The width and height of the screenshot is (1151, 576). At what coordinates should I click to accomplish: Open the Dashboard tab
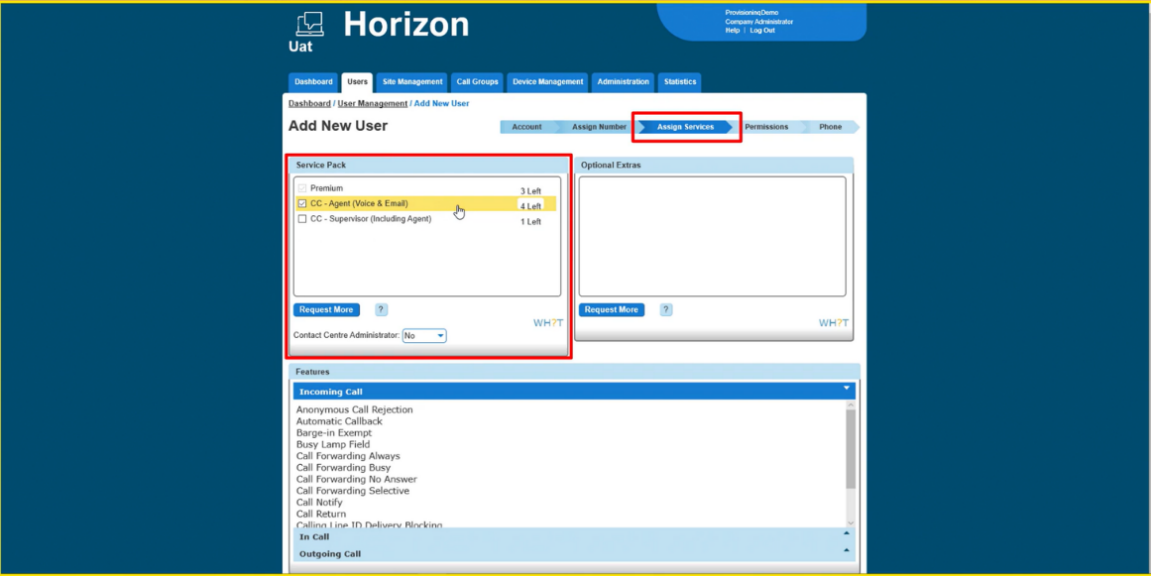click(x=313, y=82)
